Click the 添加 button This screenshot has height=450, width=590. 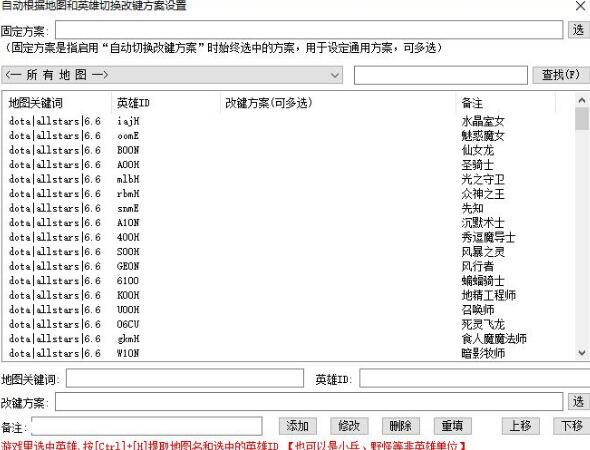(x=298, y=426)
